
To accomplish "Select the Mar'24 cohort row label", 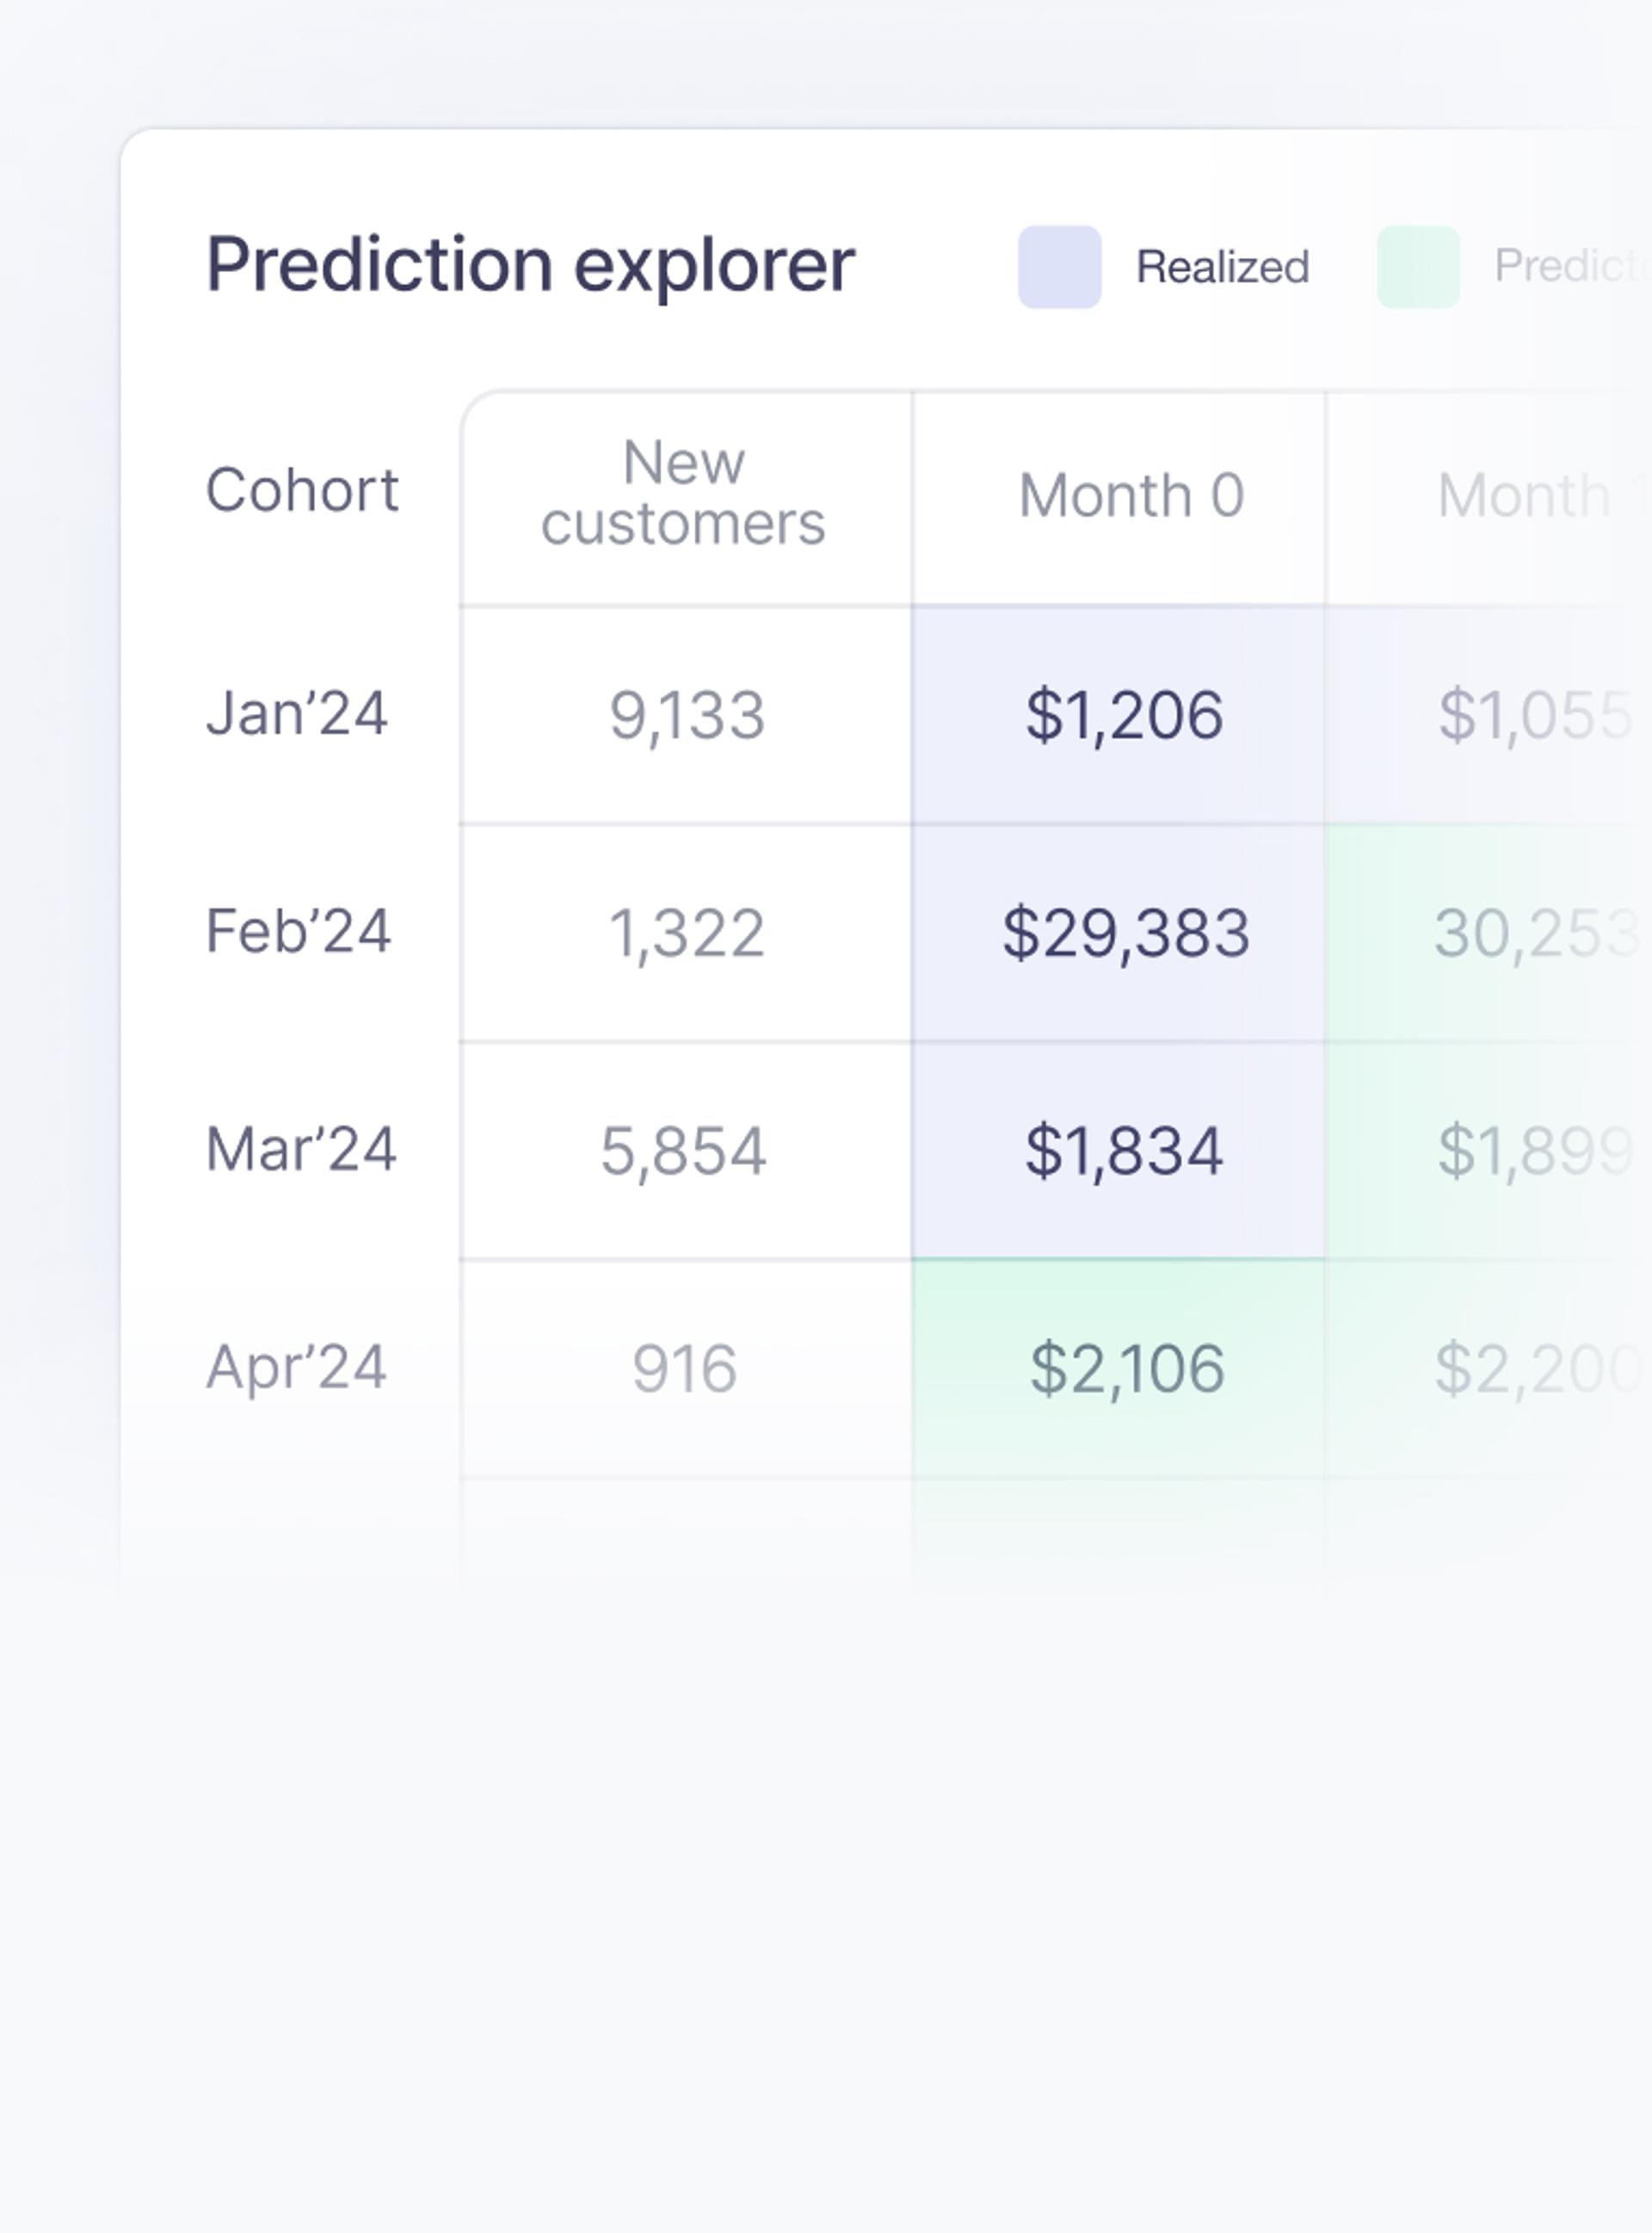I will (301, 1149).
